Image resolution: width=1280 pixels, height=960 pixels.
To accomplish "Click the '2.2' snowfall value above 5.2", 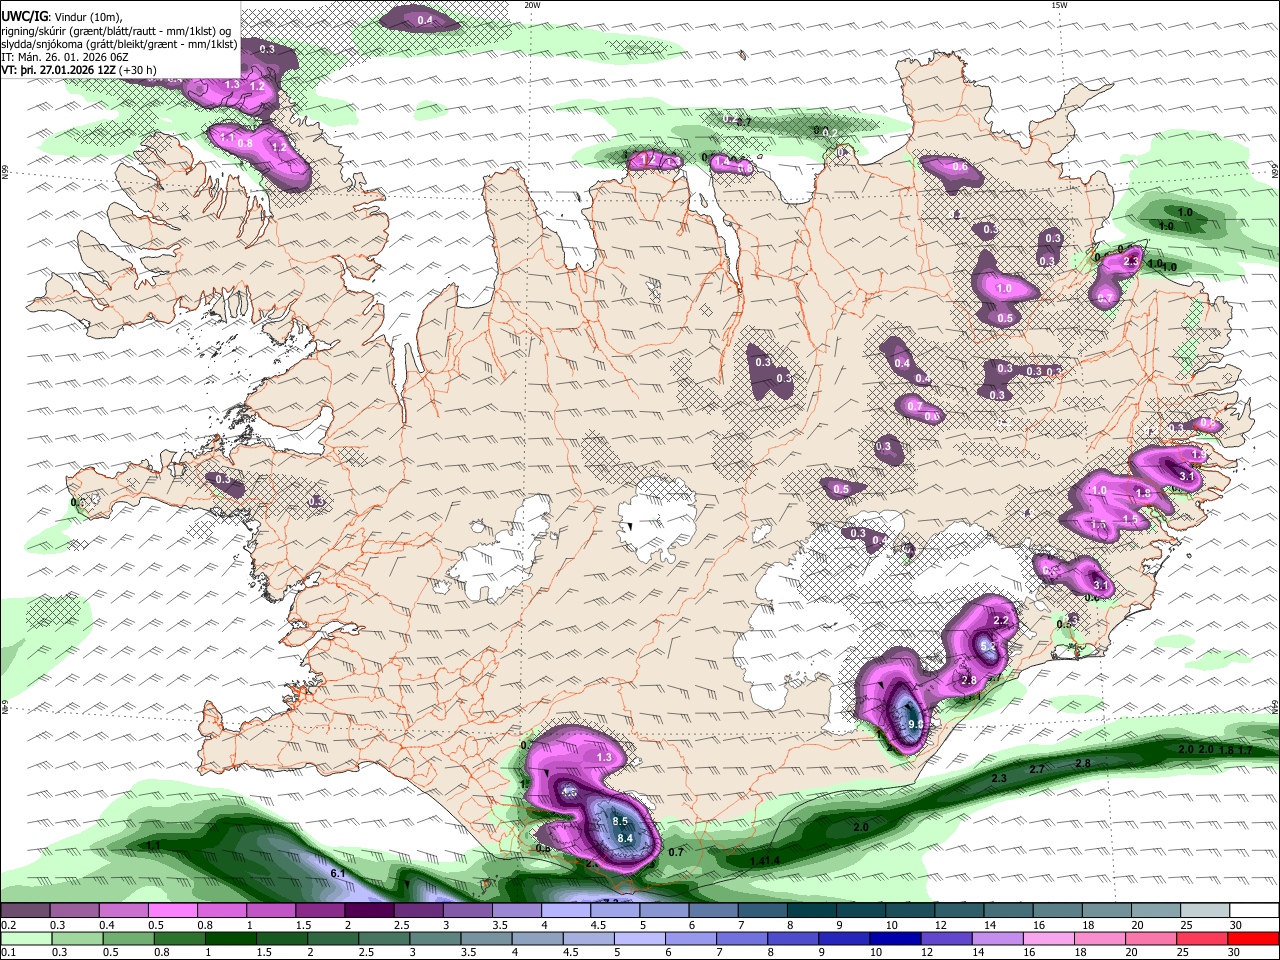I will (x=1000, y=621).
